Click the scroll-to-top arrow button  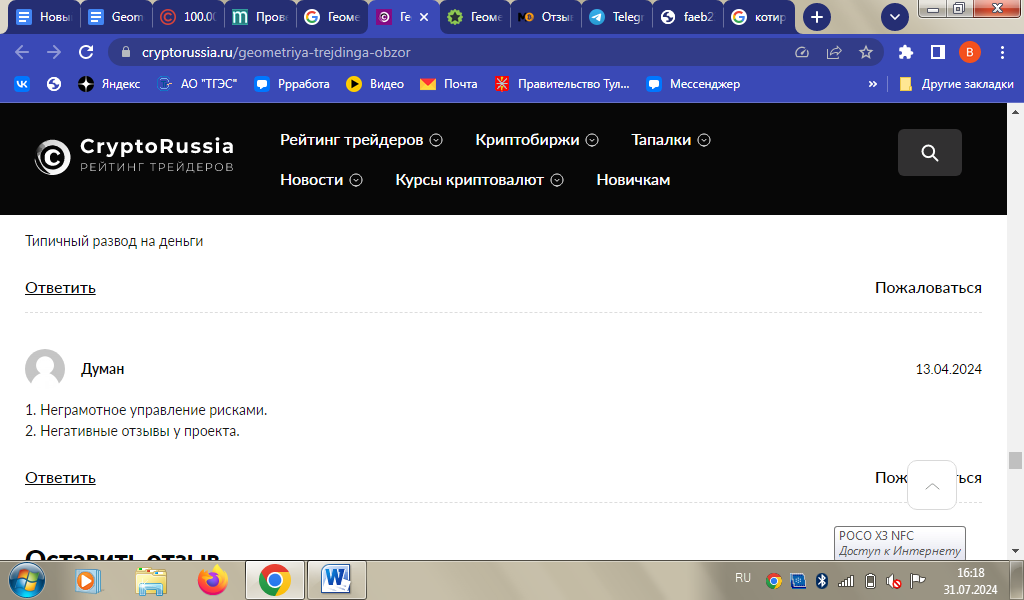click(932, 485)
